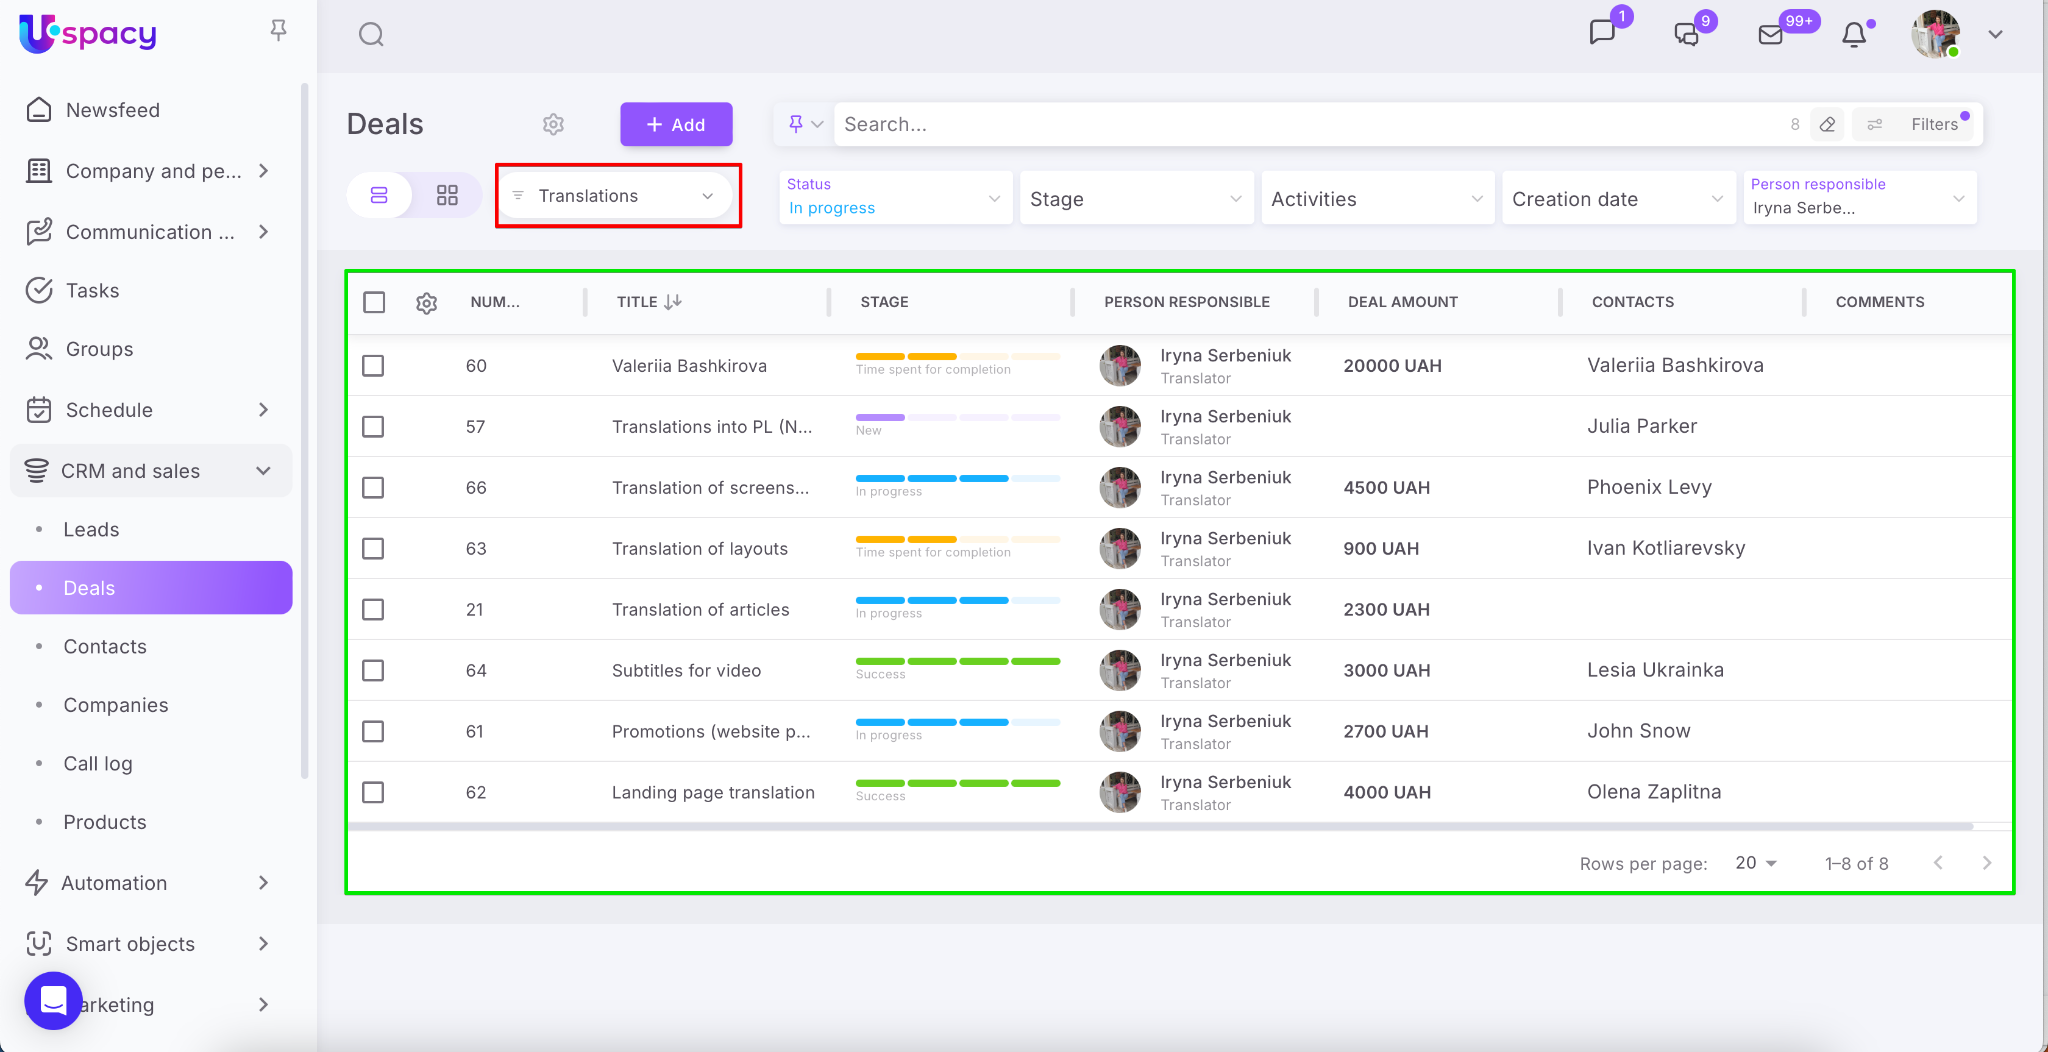The image size is (2048, 1052).
Task: Open the mail inbox with the 99+ badge
Action: tap(1770, 35)
